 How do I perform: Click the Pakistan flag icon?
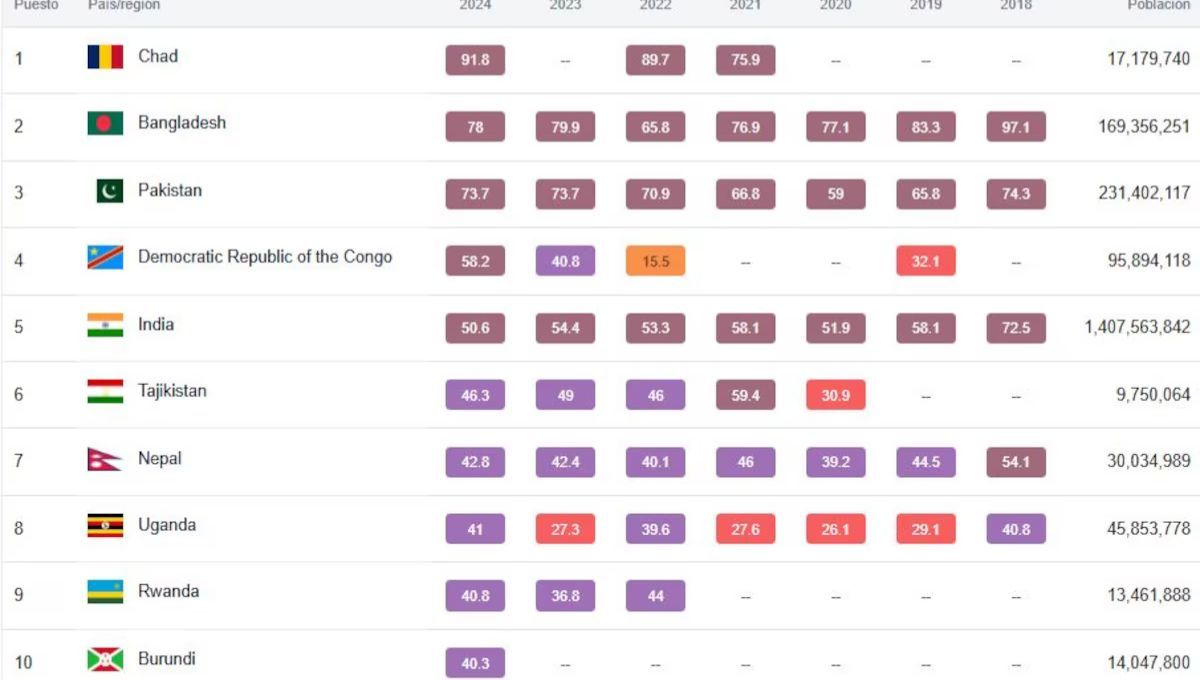point(109,191)
